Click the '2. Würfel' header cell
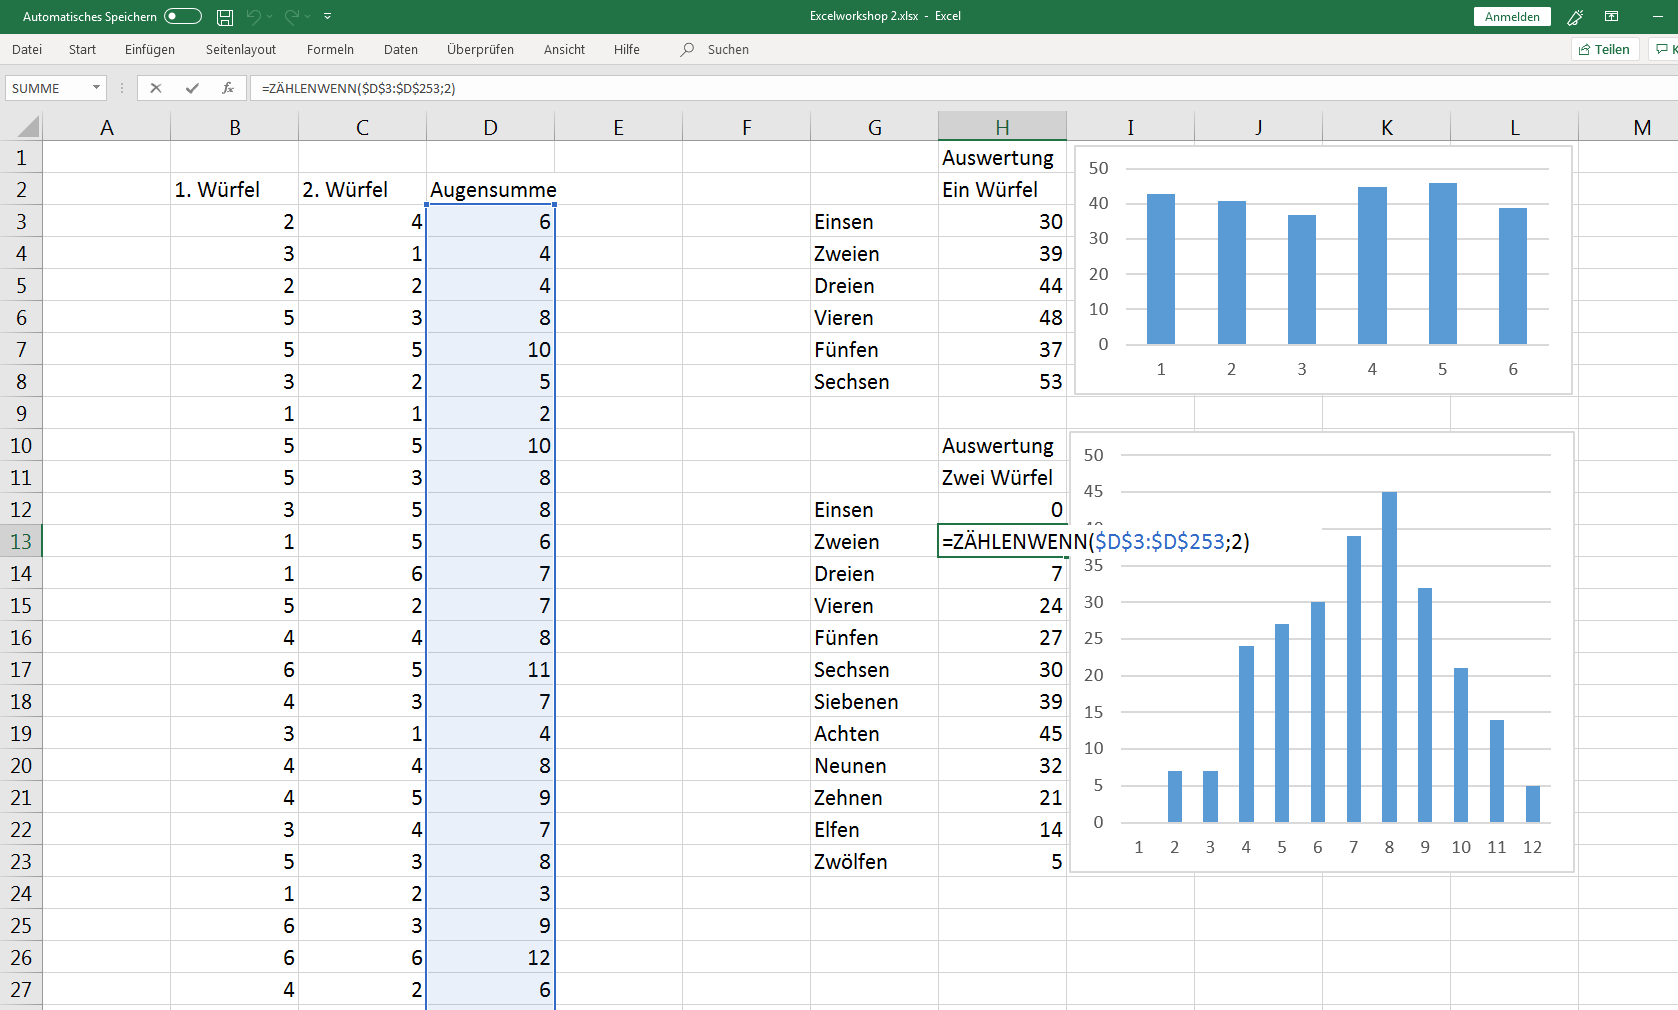The height and width of the screenshot is (1010, 1678). click(362, 189)
